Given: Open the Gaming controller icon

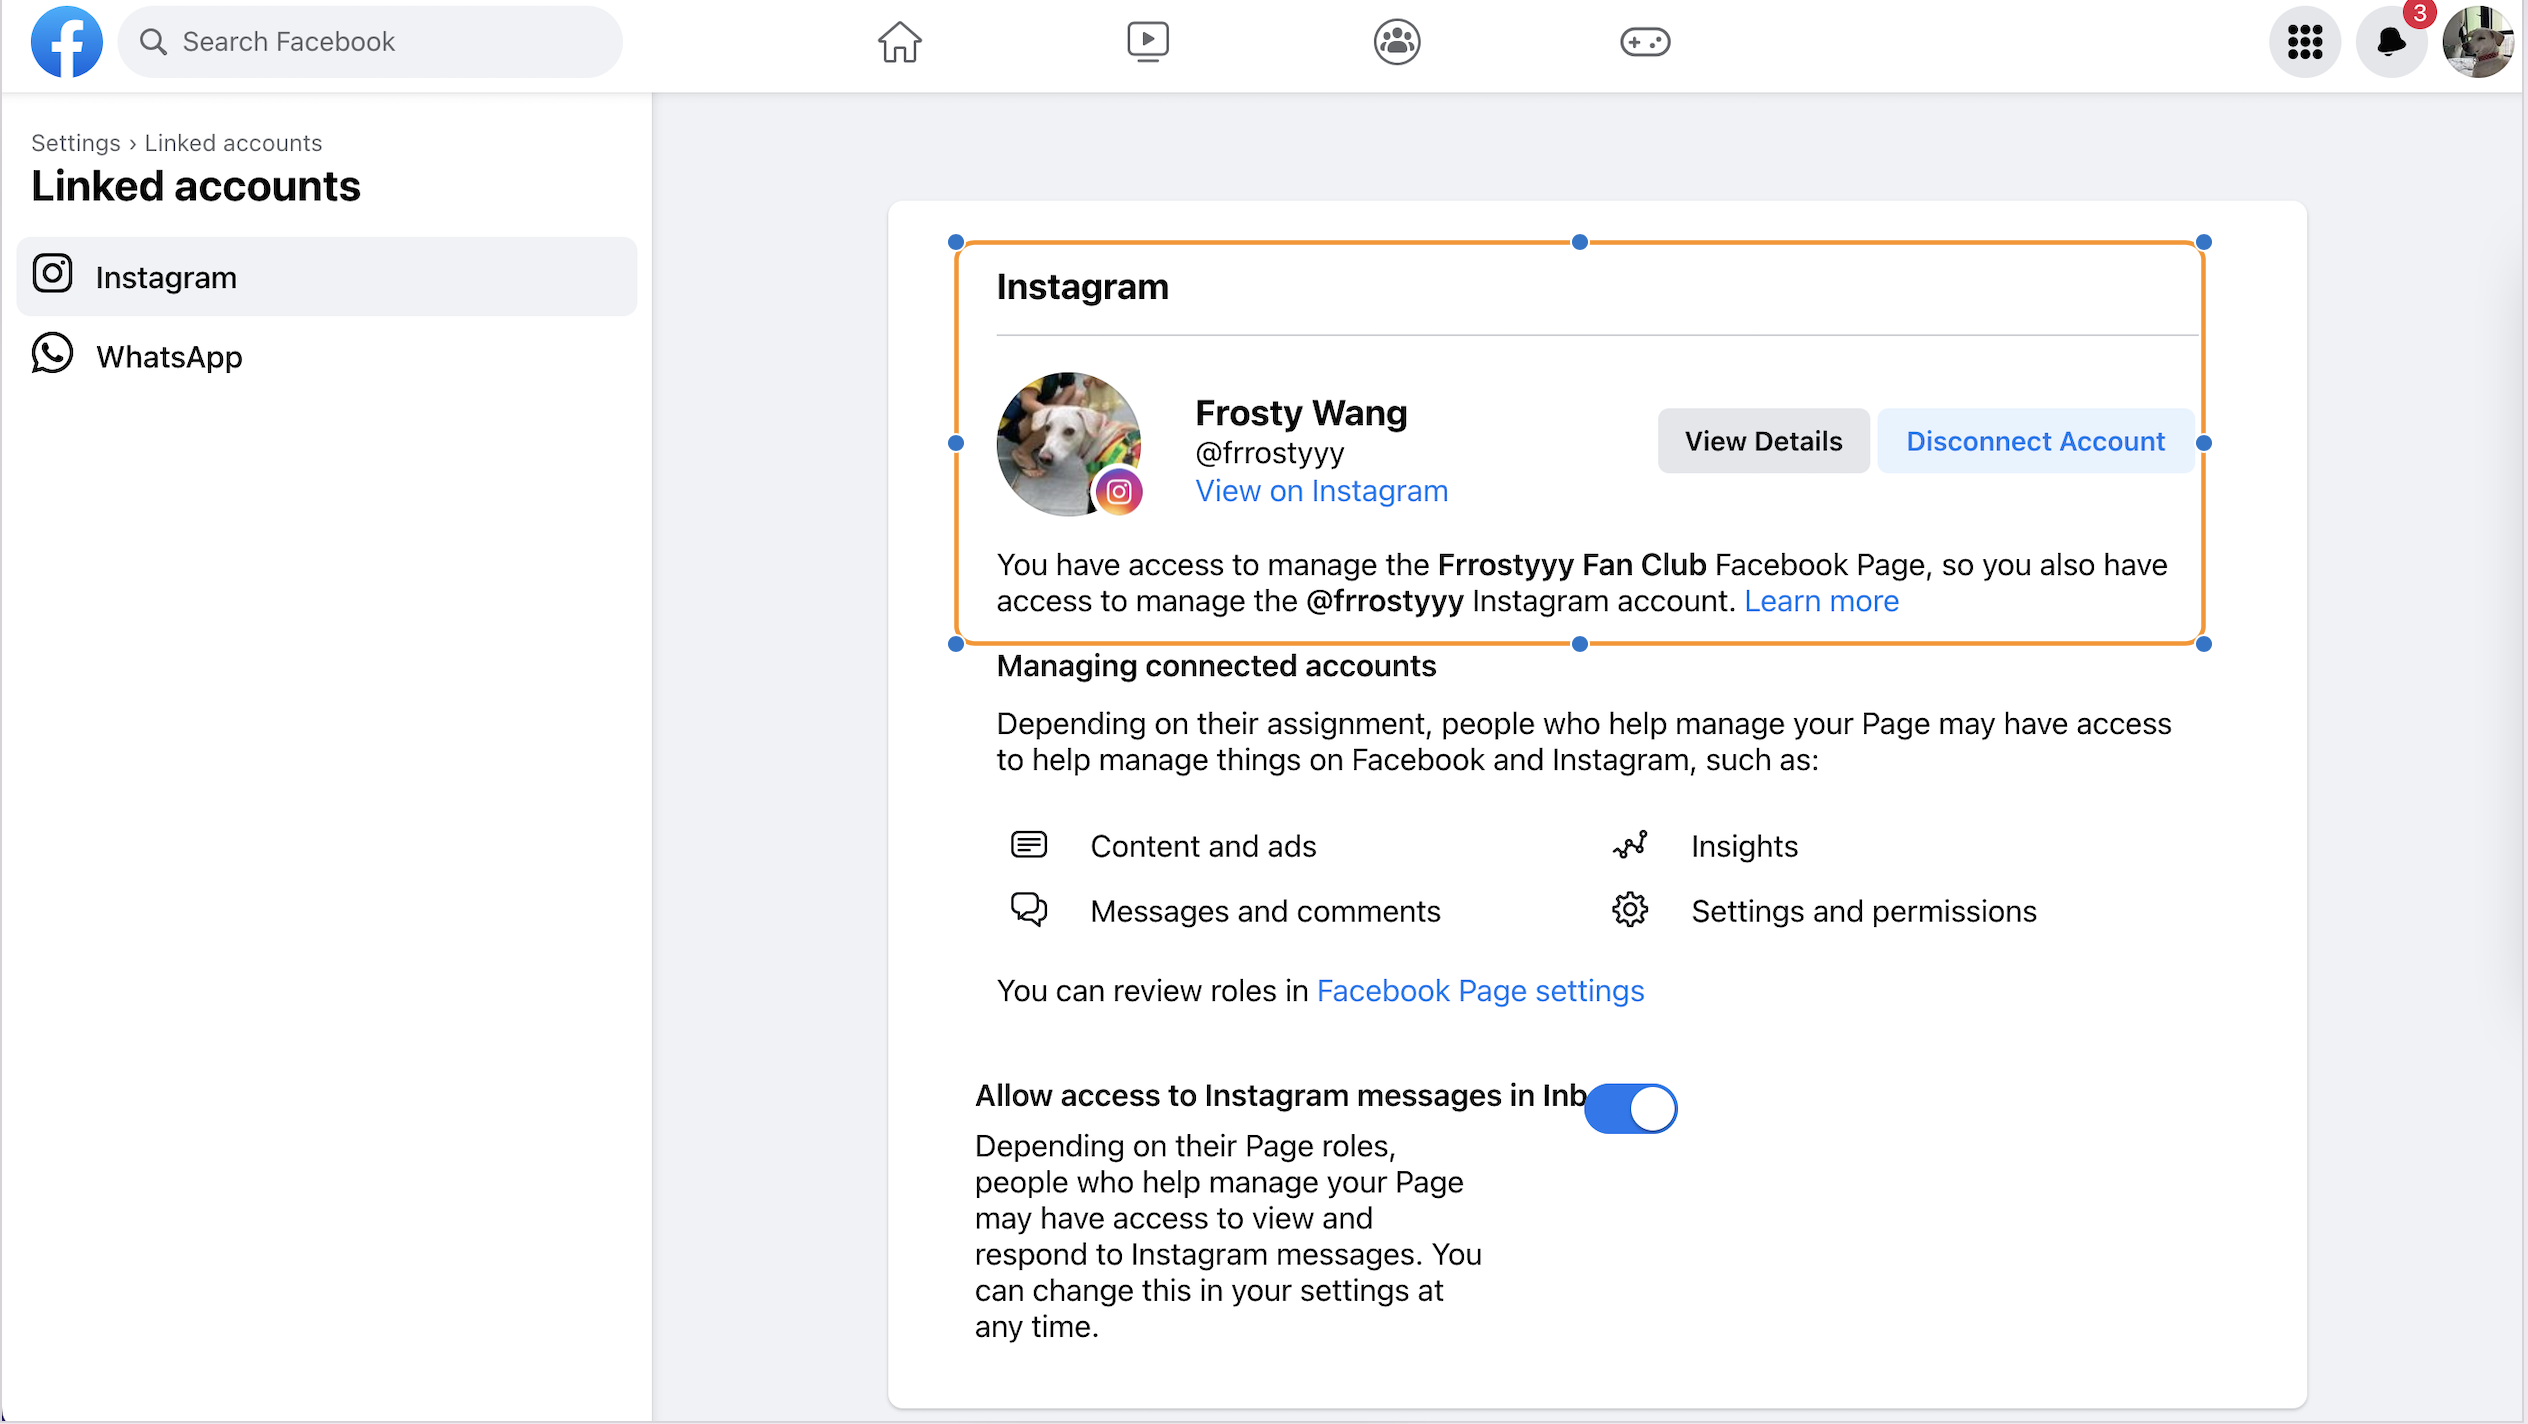Looking at the screenshot, I should coord(1644,42).
